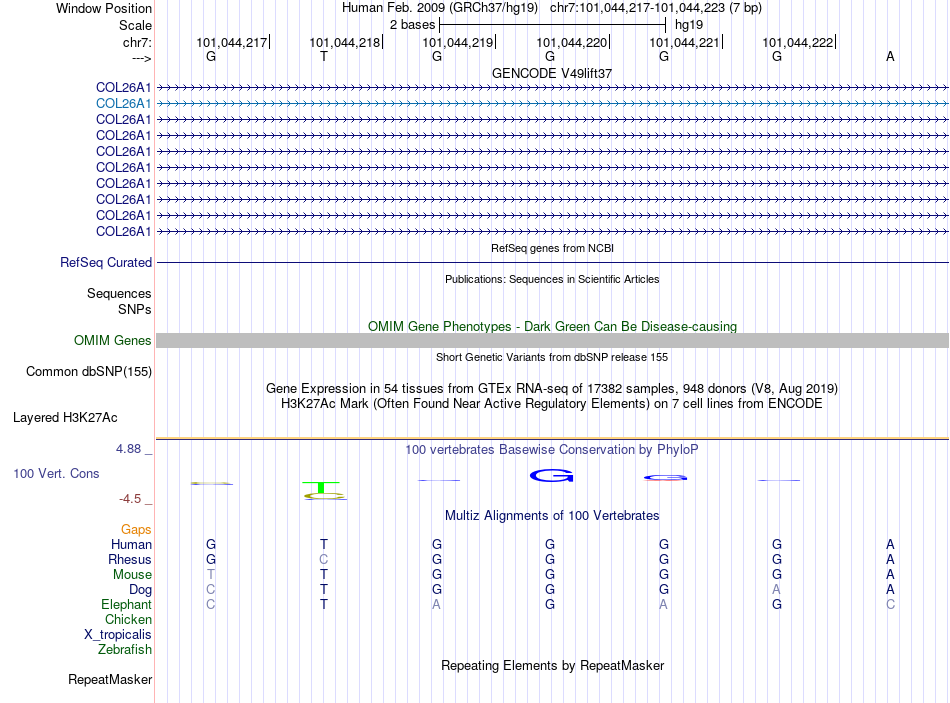Click the -4.5 lower scale value
Screen dimensions: 950x703
pos(130,499)
